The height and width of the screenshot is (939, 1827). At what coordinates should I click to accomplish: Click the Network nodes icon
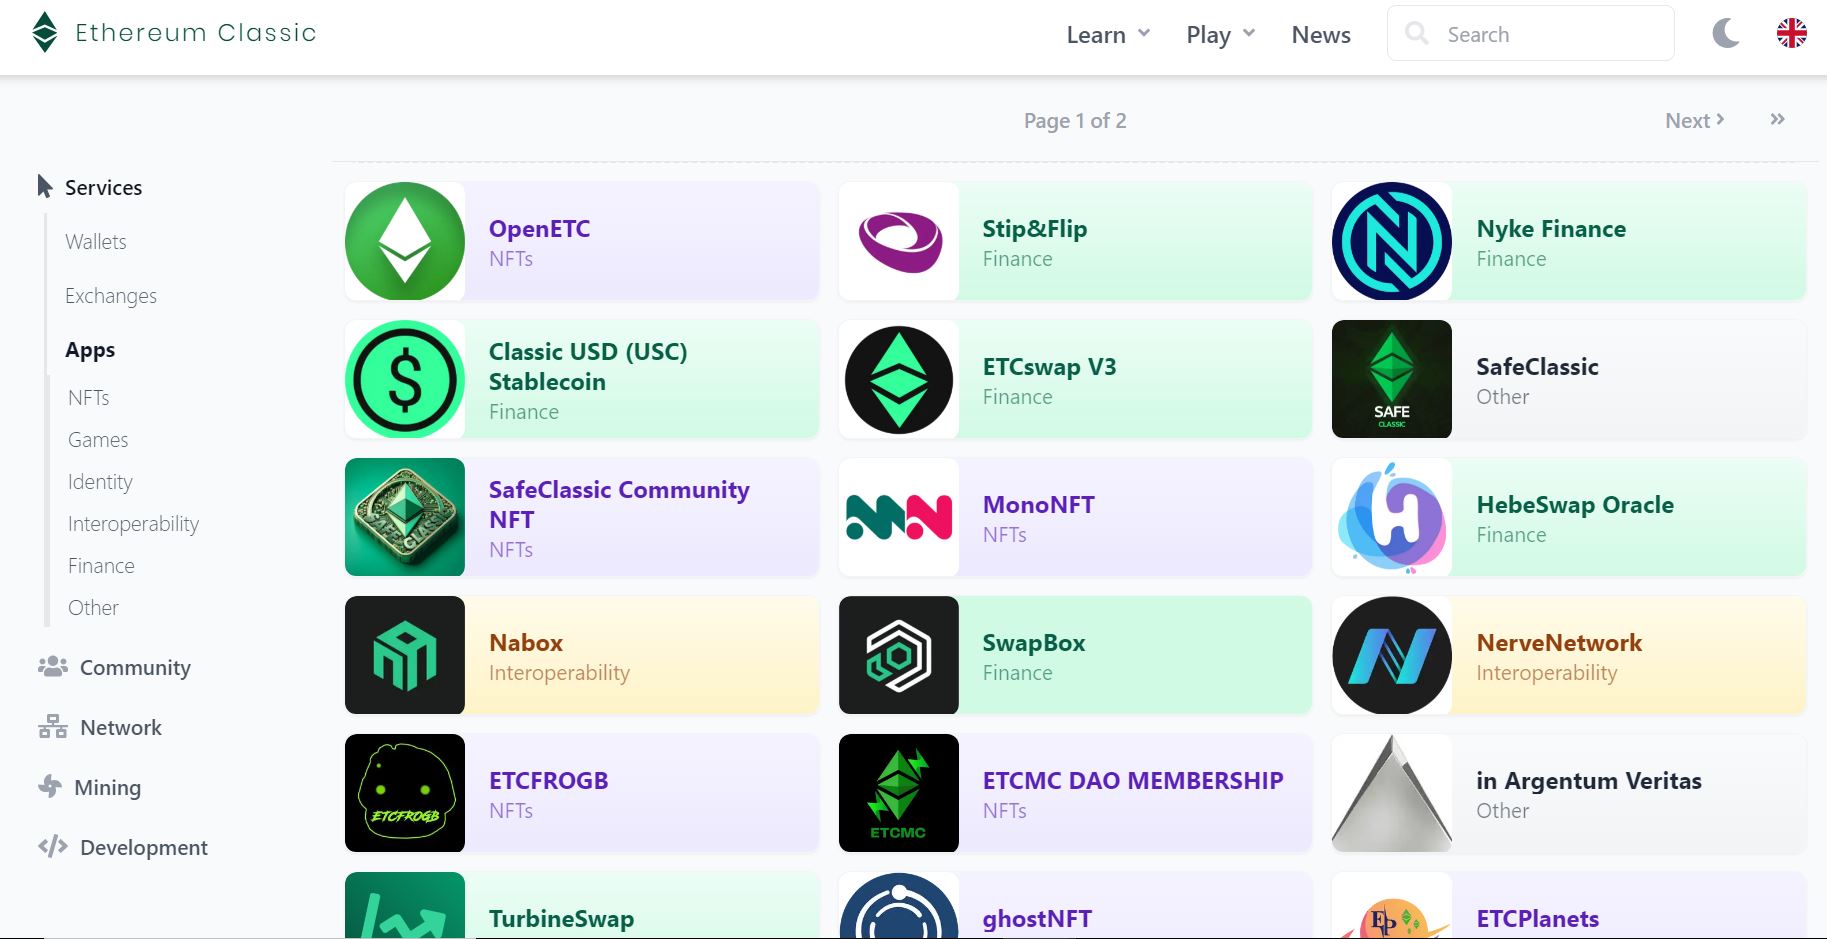(x=52, y=726)
